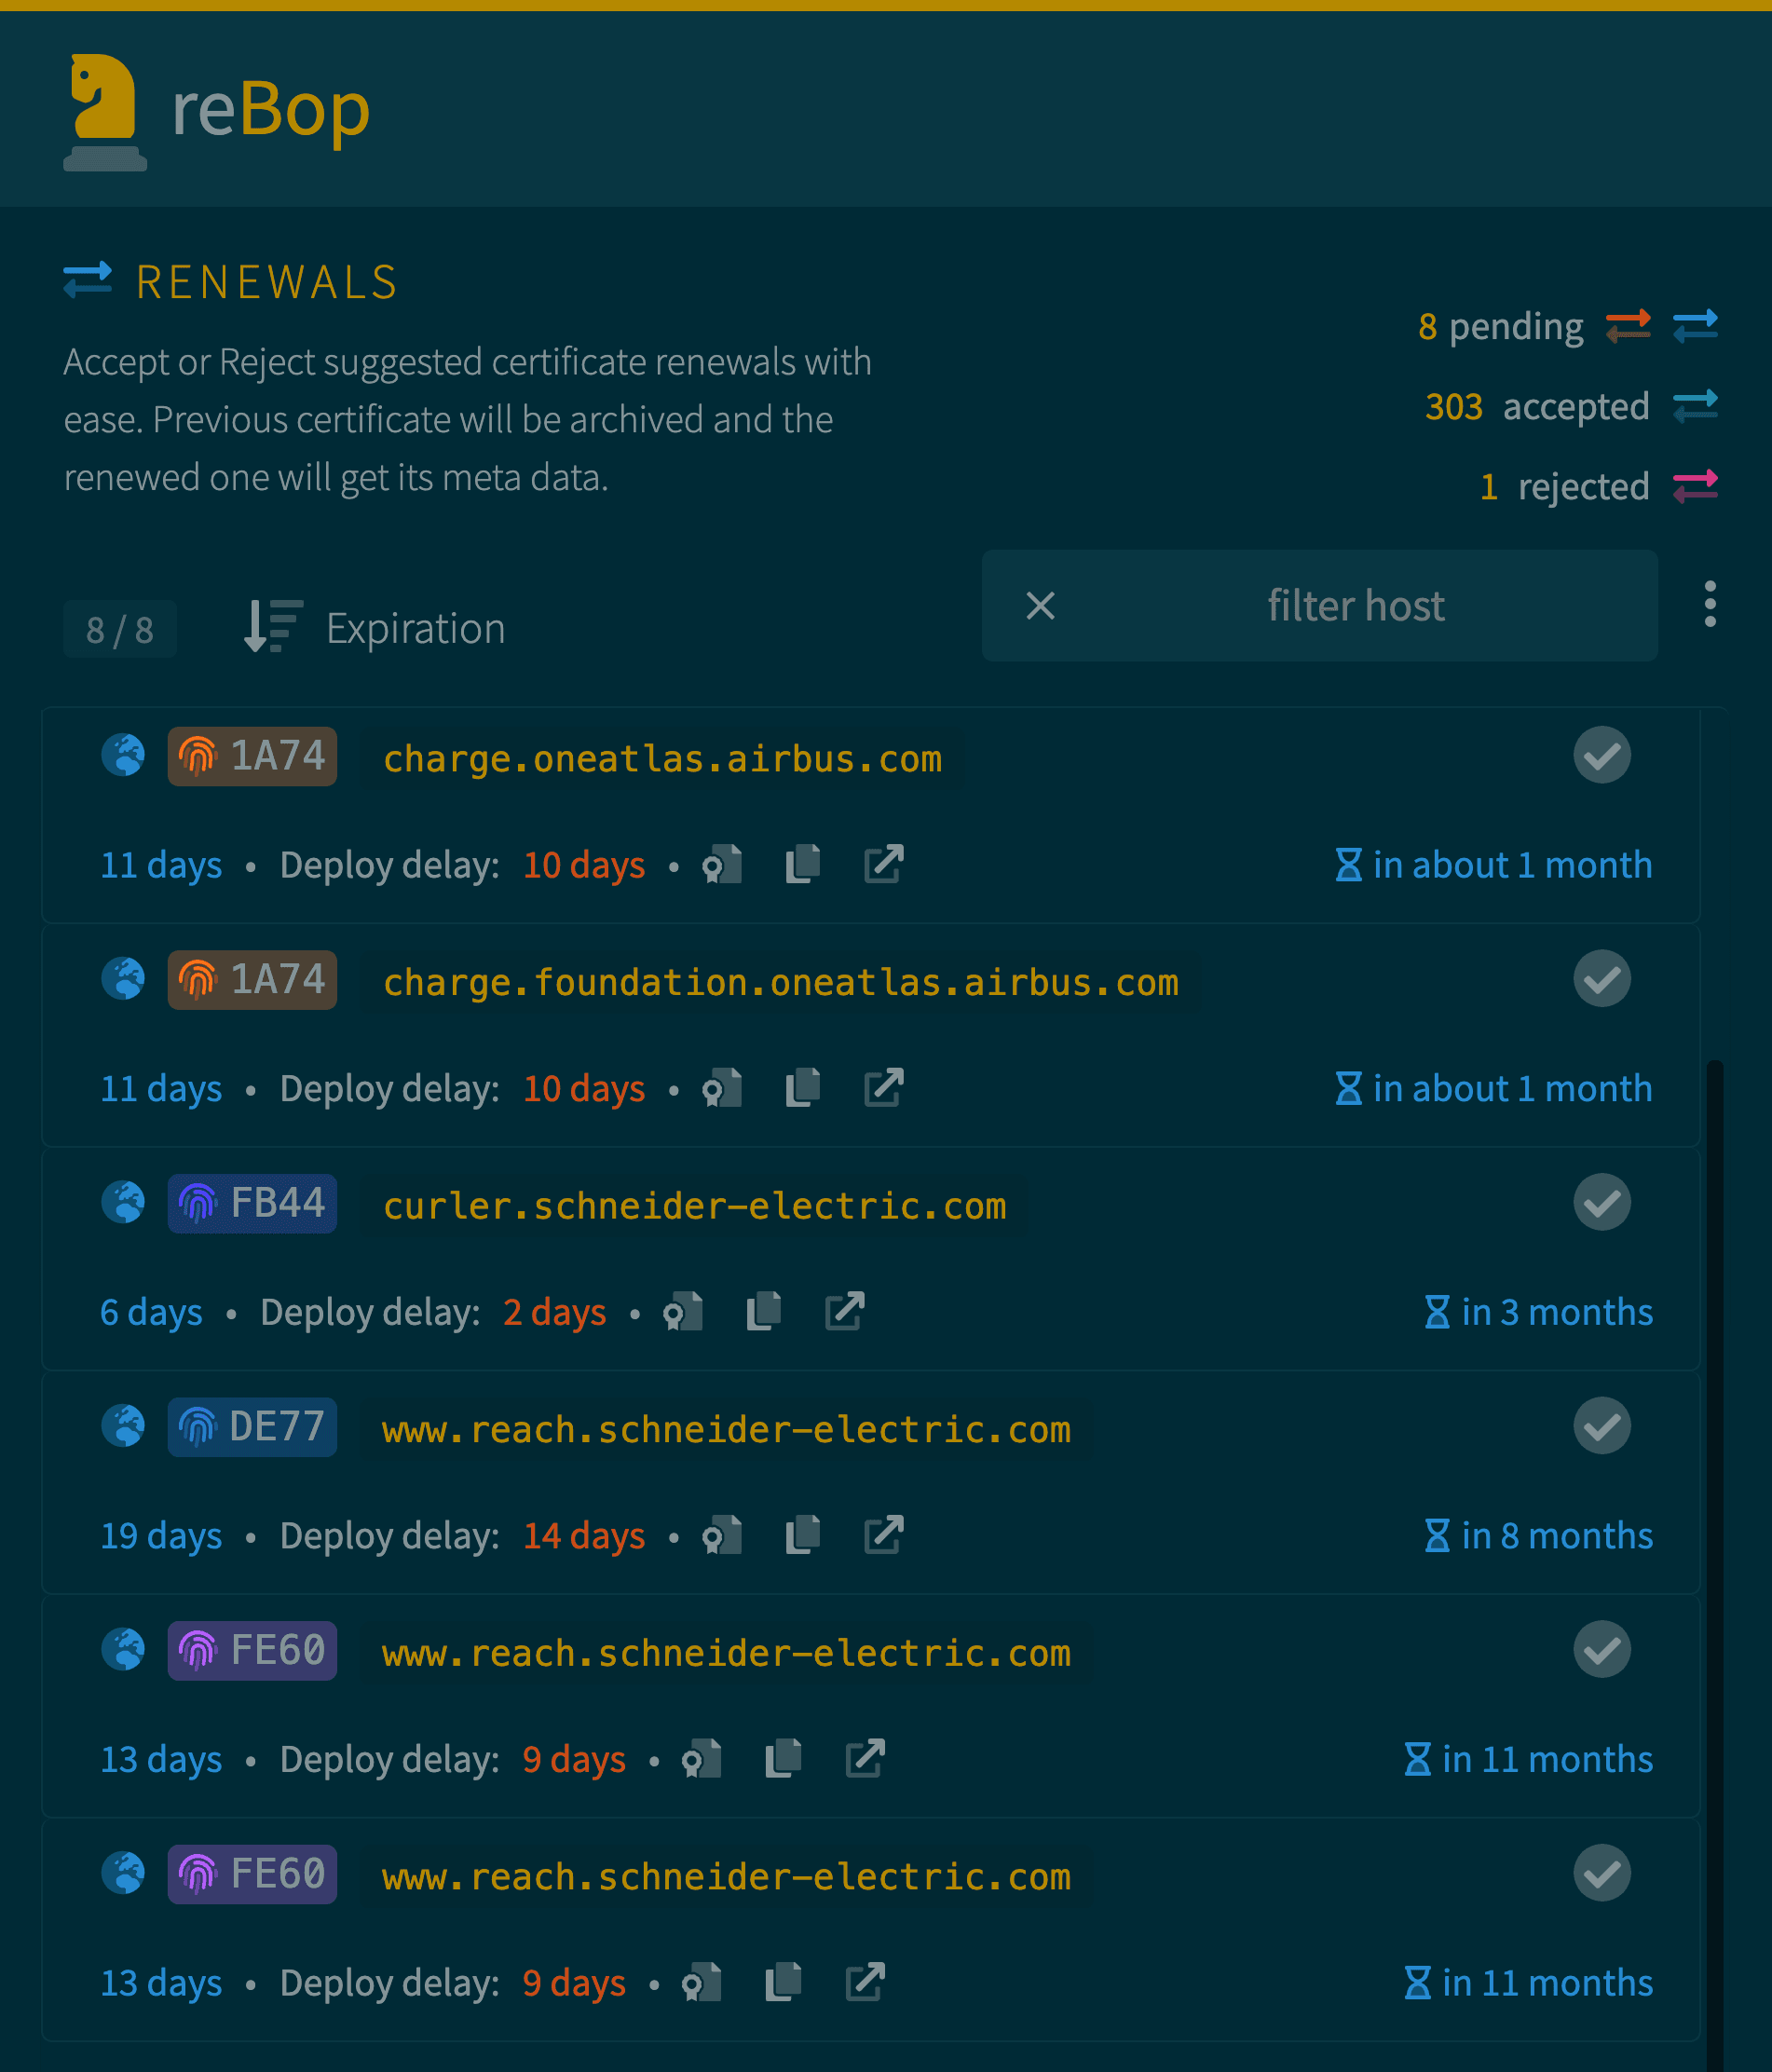Viewport: 1772px width, 2072px height.
Task: Click globe icon on the DE77 row
Action: [x=123, y=1426]
